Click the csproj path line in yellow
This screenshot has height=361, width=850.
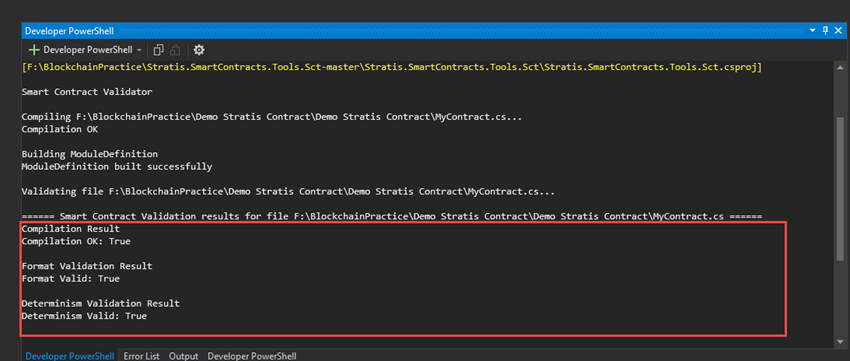pos(392,67)
